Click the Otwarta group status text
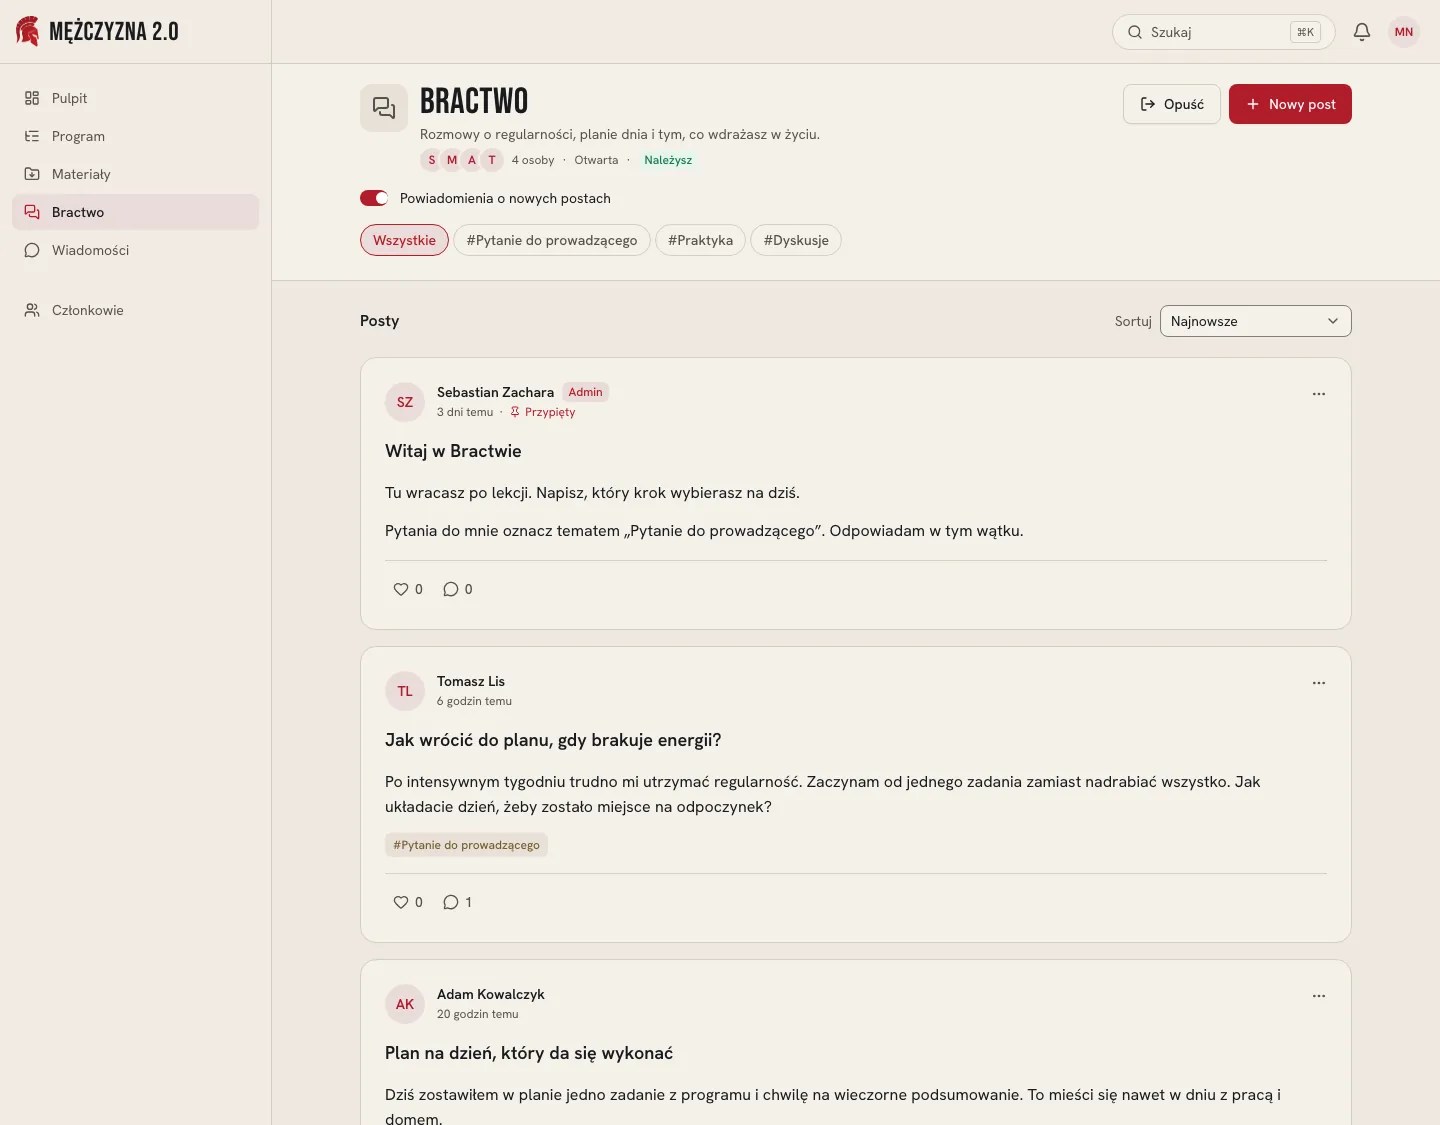This screenshot has width=1440, height=1125. coord(596,160)
